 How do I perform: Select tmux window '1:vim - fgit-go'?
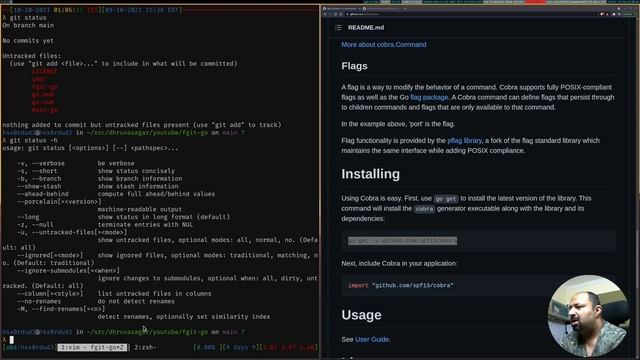click(x=92, y=347)
